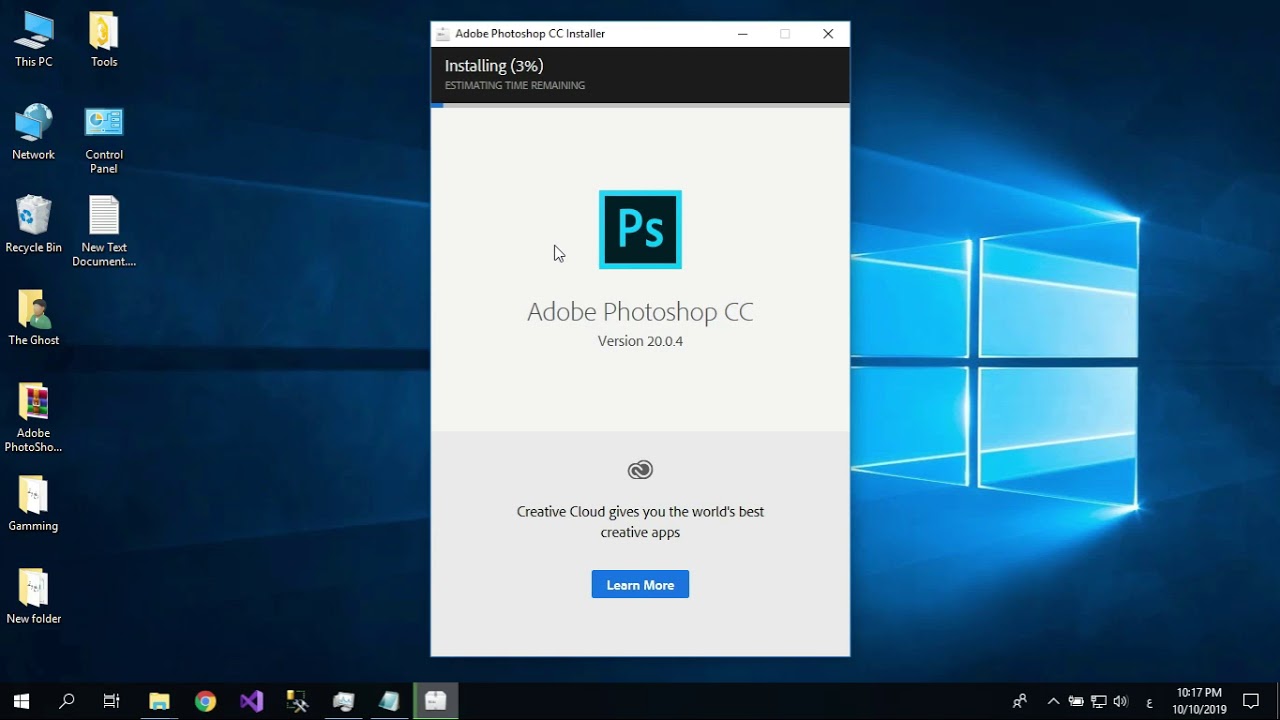1280x720 pixels.
Task: Click the Photoshop Ps logo
Action: (x=640, y=230)
